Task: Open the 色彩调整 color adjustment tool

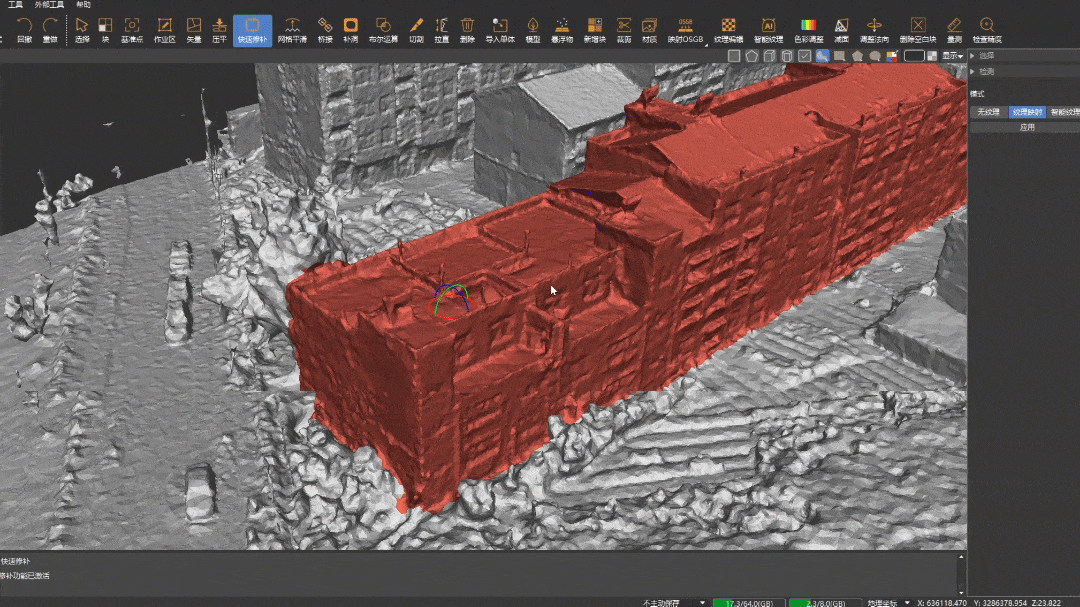Action: tap(808, 29)
